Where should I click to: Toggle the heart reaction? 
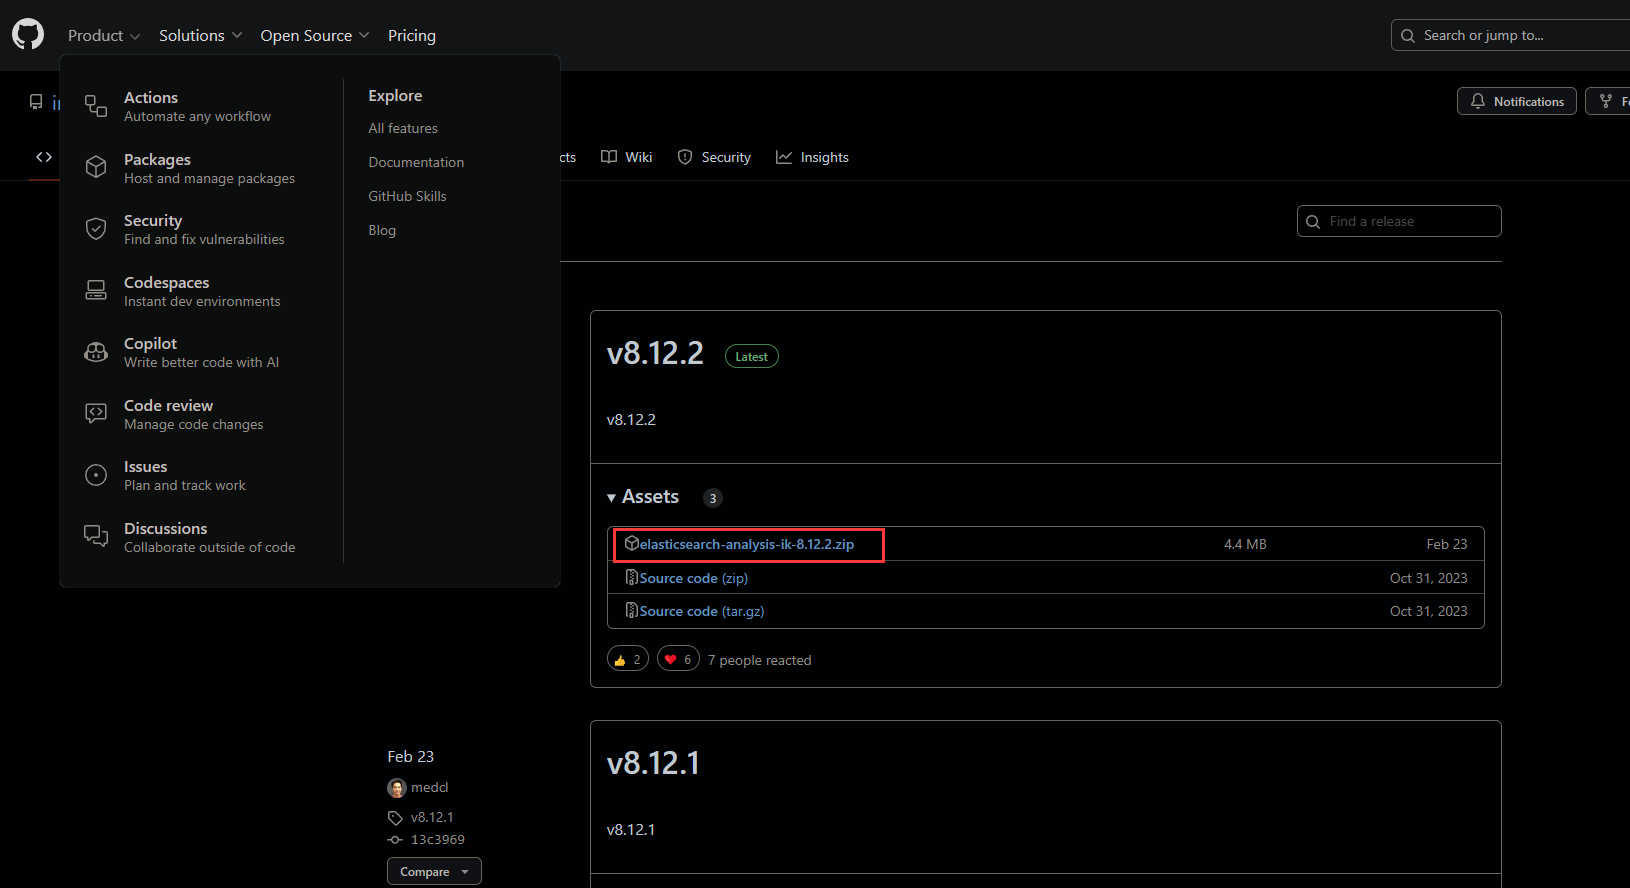click(678, 659)
